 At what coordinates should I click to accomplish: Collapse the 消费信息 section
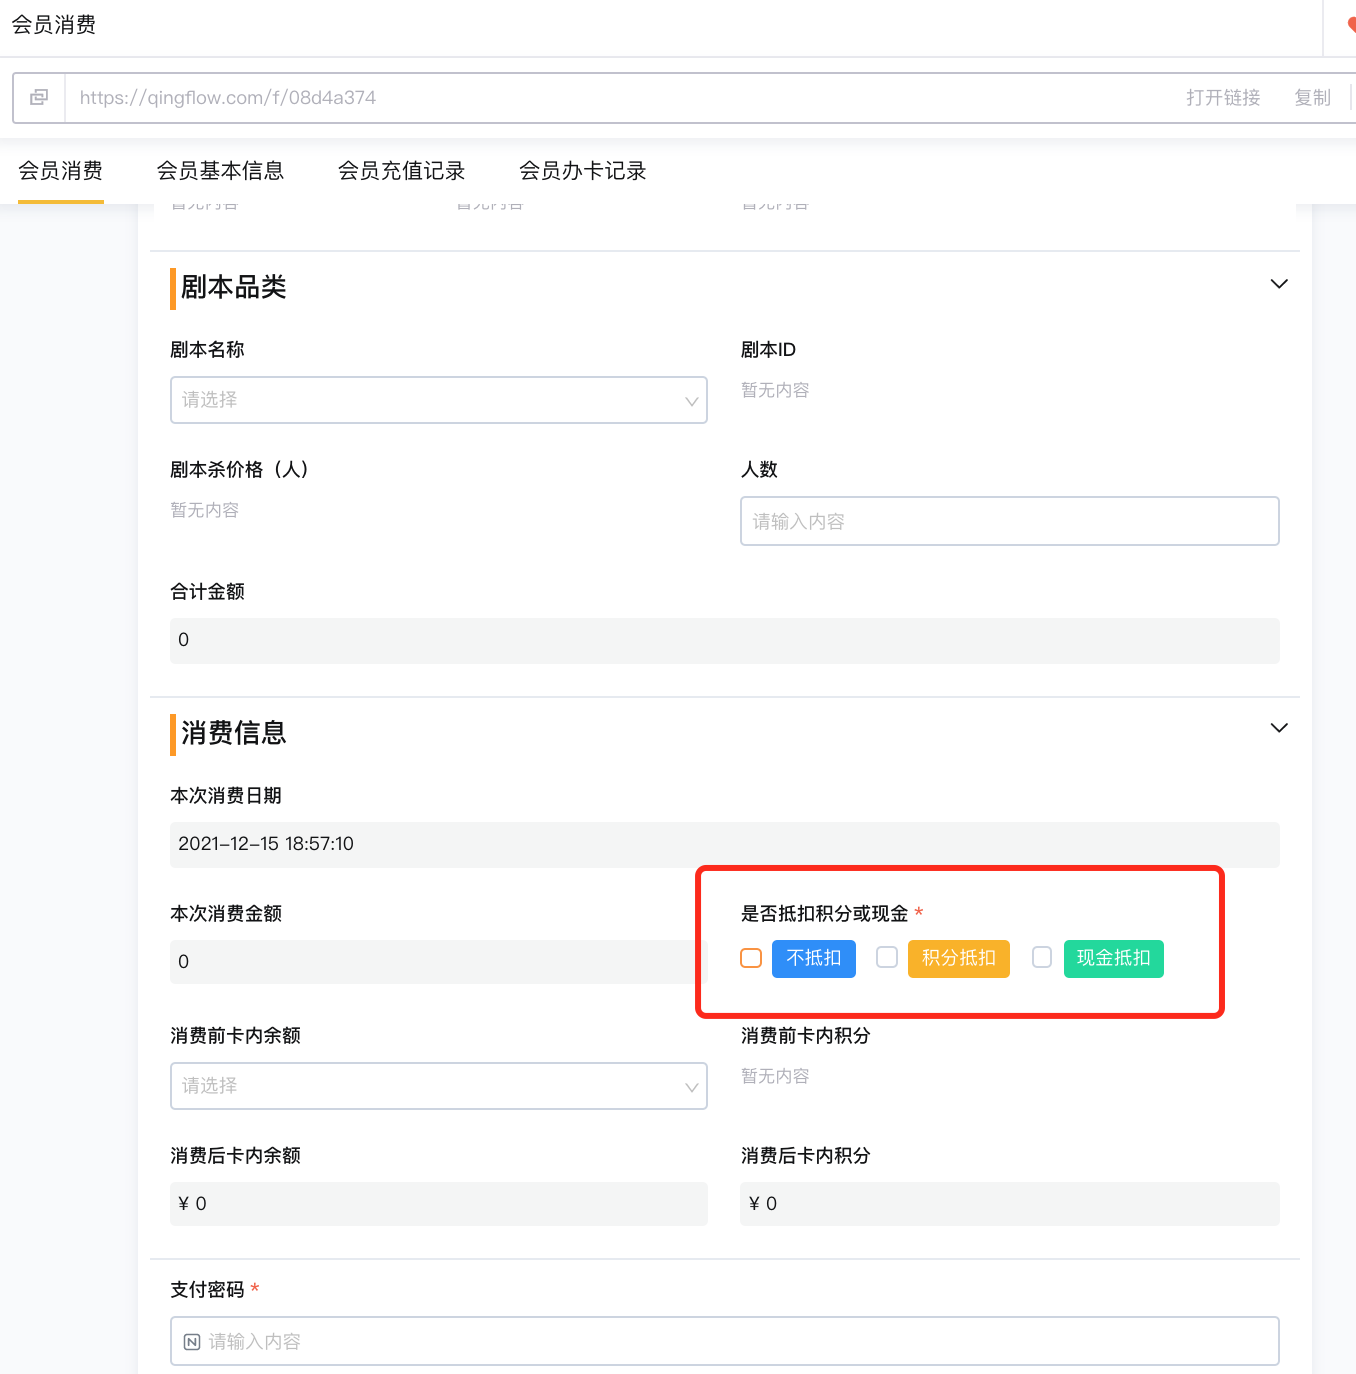(1279, 728)
